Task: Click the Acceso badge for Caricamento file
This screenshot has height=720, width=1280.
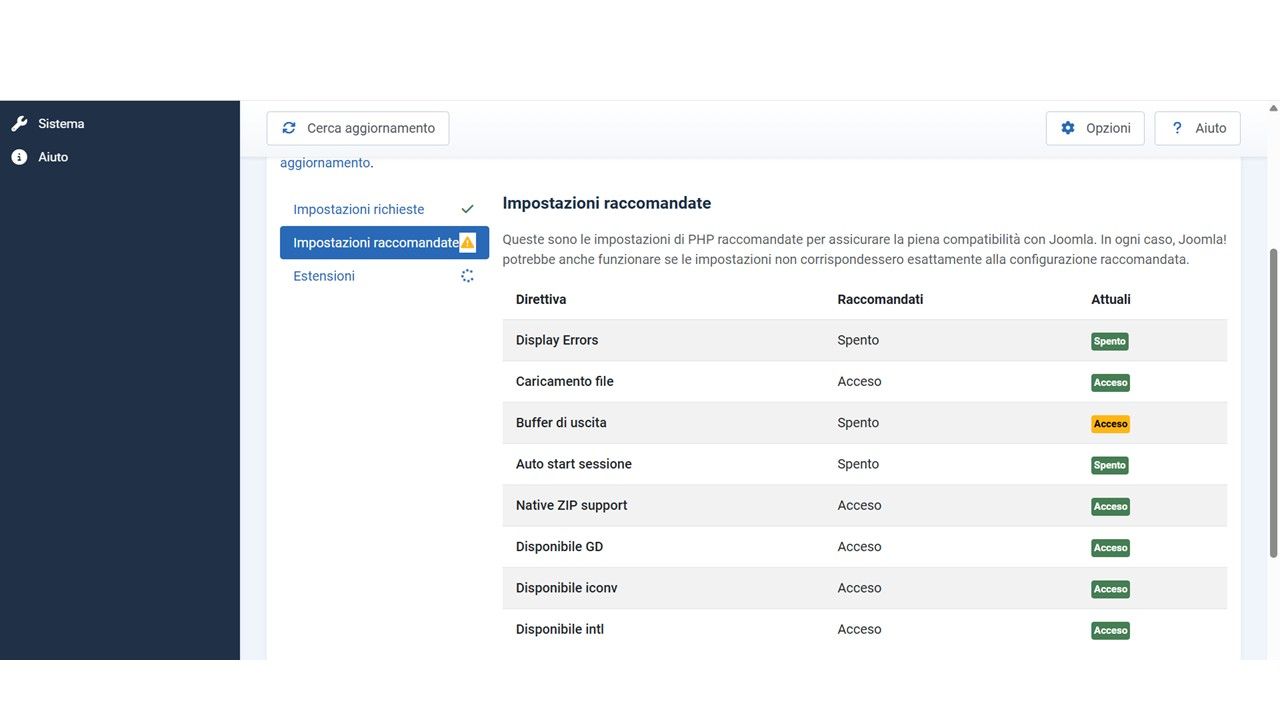Action: click(x=1110, y=382)
